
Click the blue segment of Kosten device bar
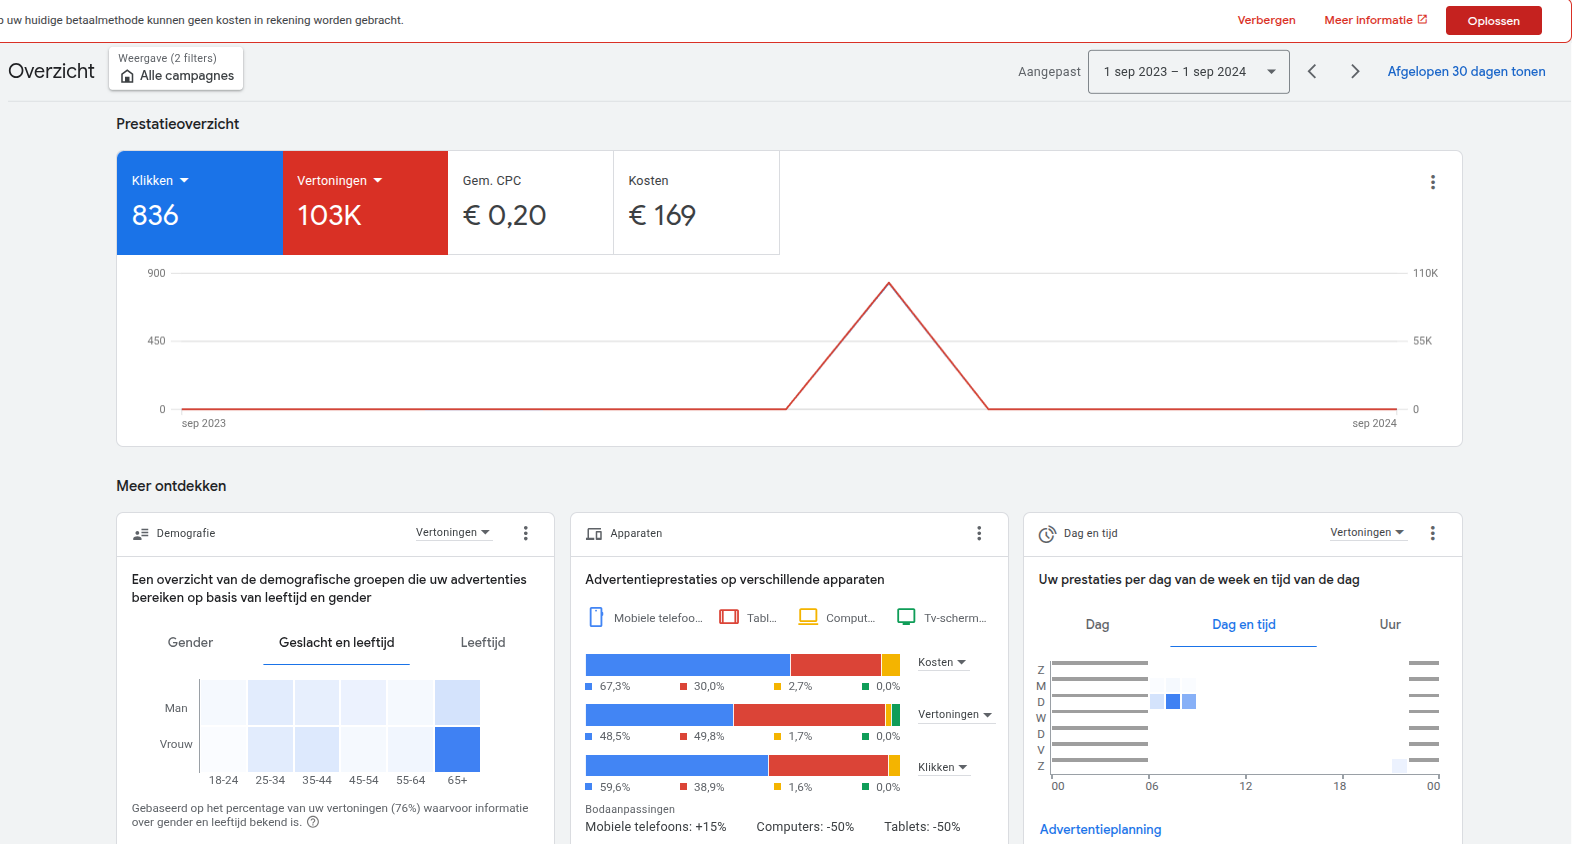(688, 665)
